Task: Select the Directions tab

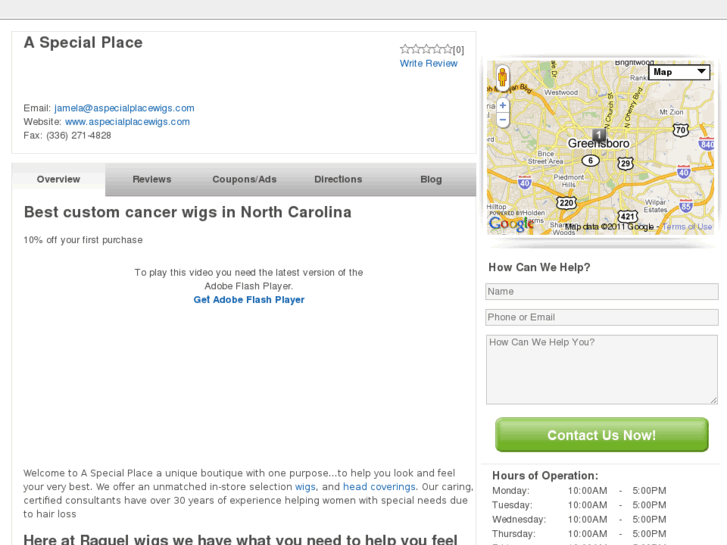Action: (x=338, y=180)
